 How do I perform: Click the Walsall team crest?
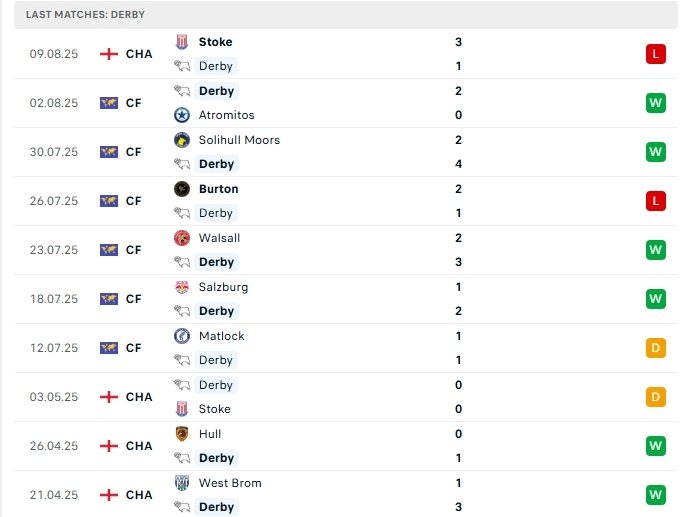pos(182,238)
